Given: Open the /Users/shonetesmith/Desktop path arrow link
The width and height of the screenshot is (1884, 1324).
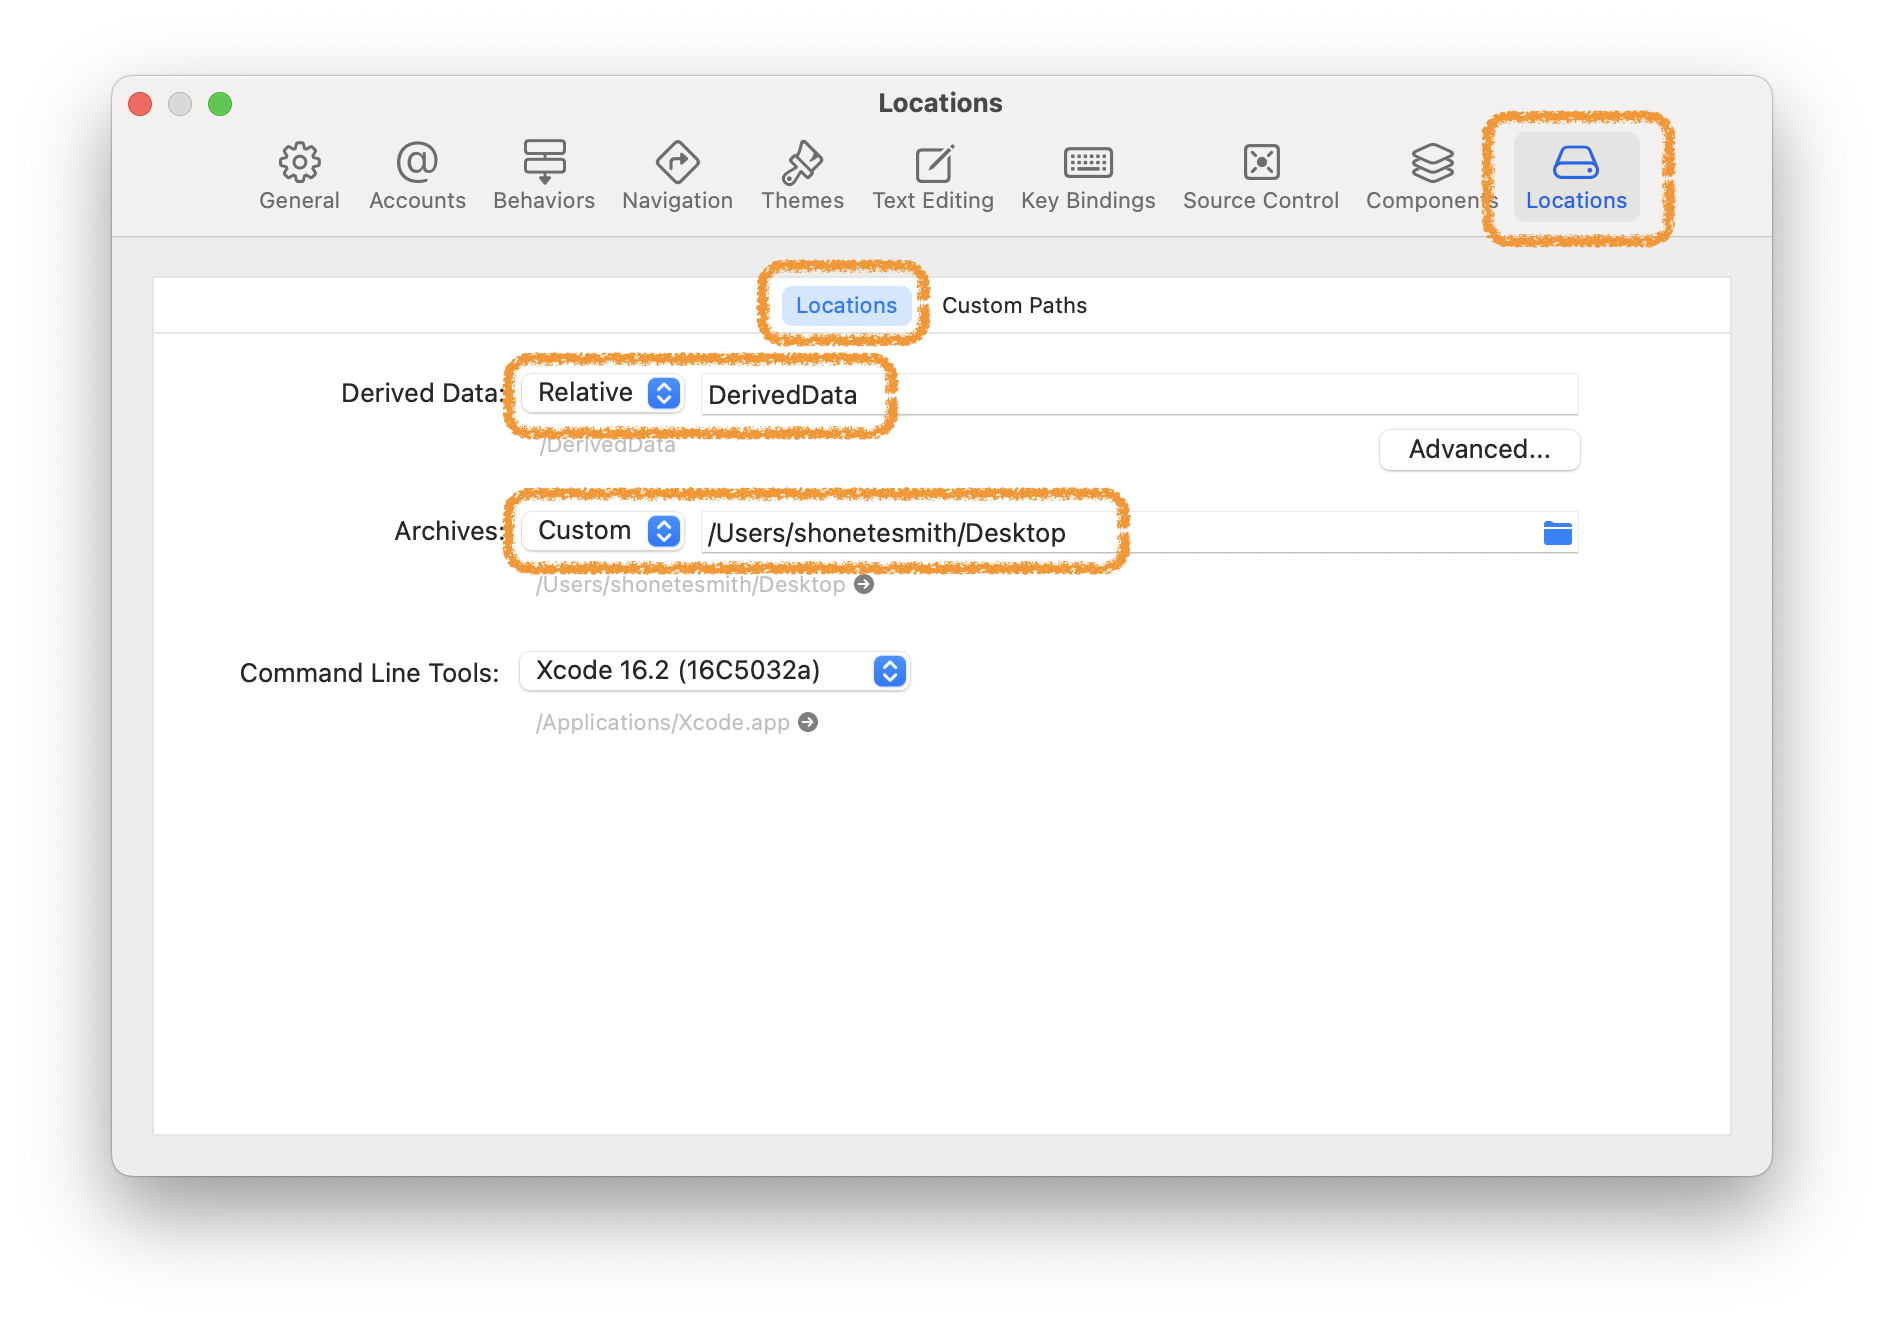Looking at the screenshot, I should (x=862, y=584).
